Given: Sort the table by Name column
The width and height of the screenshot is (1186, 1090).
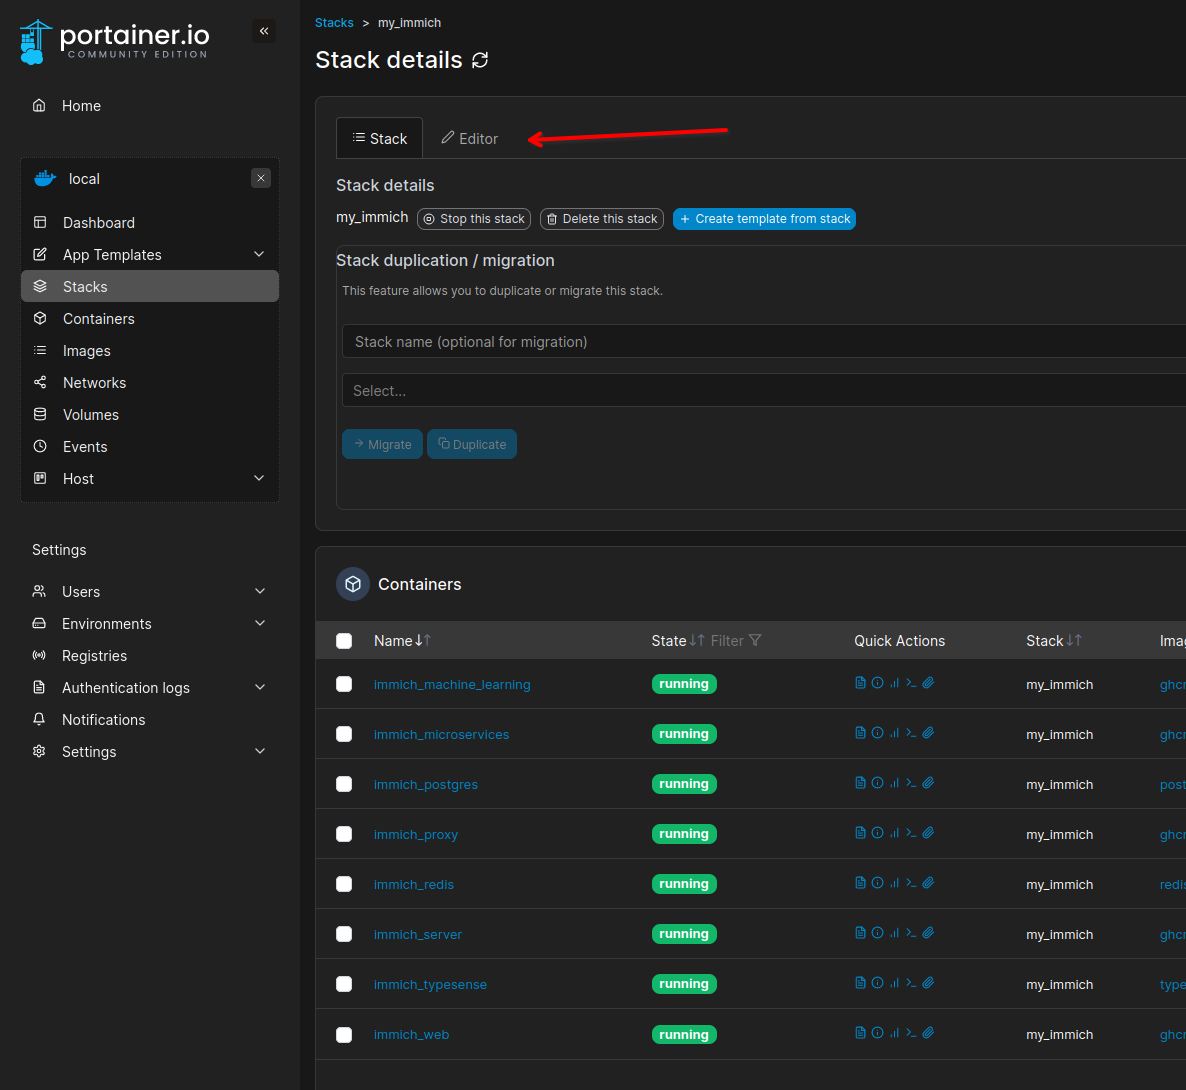Looking at the screenshot, I should (402, 641).
